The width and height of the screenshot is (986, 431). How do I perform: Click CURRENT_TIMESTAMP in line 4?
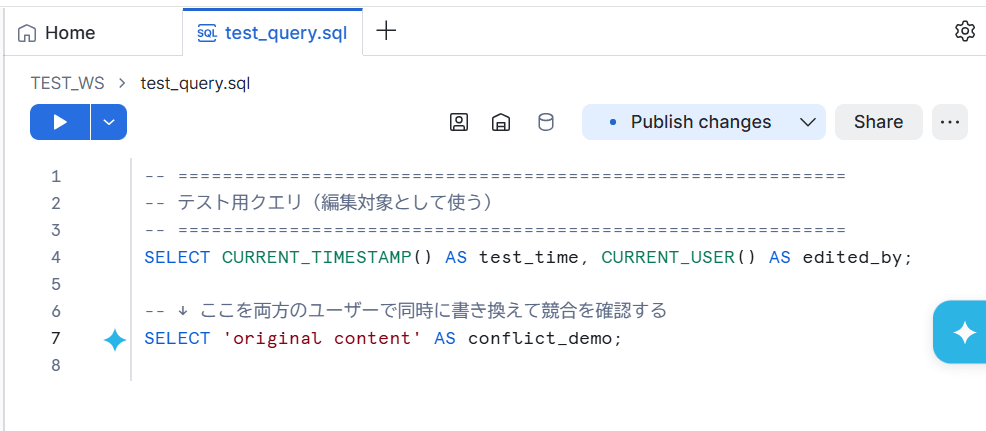[316, 257]
